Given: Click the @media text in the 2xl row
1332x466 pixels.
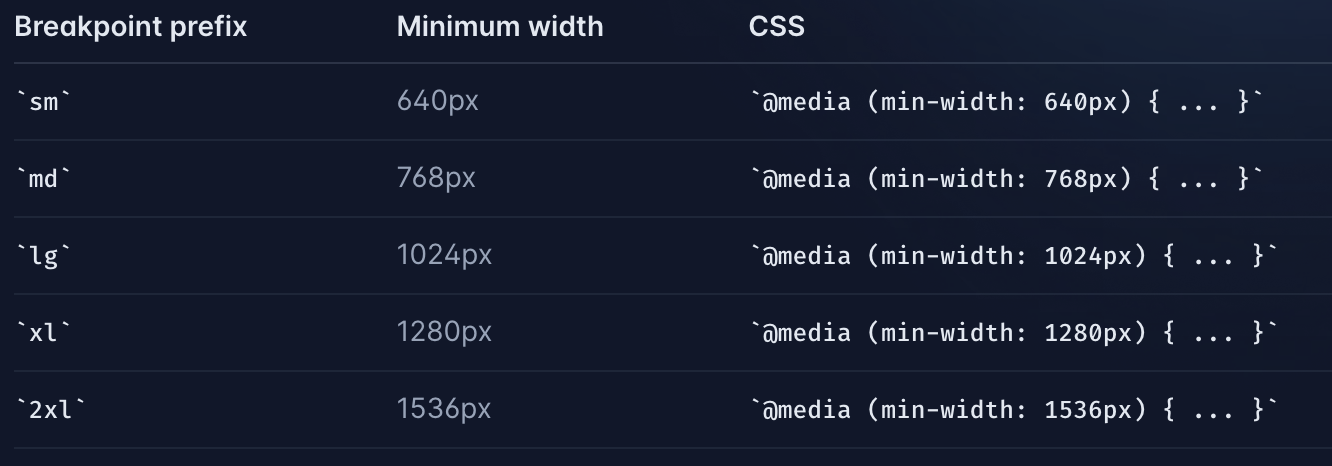Looking at the screenshot, I should pos(805,410).
